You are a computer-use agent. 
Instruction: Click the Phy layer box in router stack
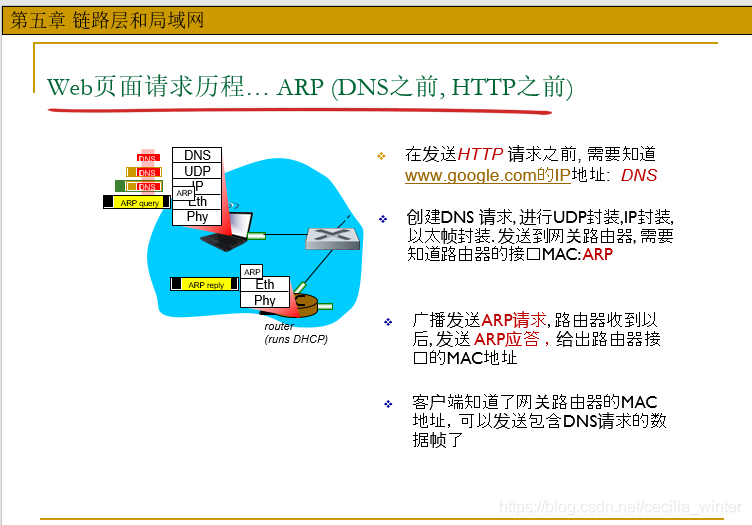coord(265,300)
